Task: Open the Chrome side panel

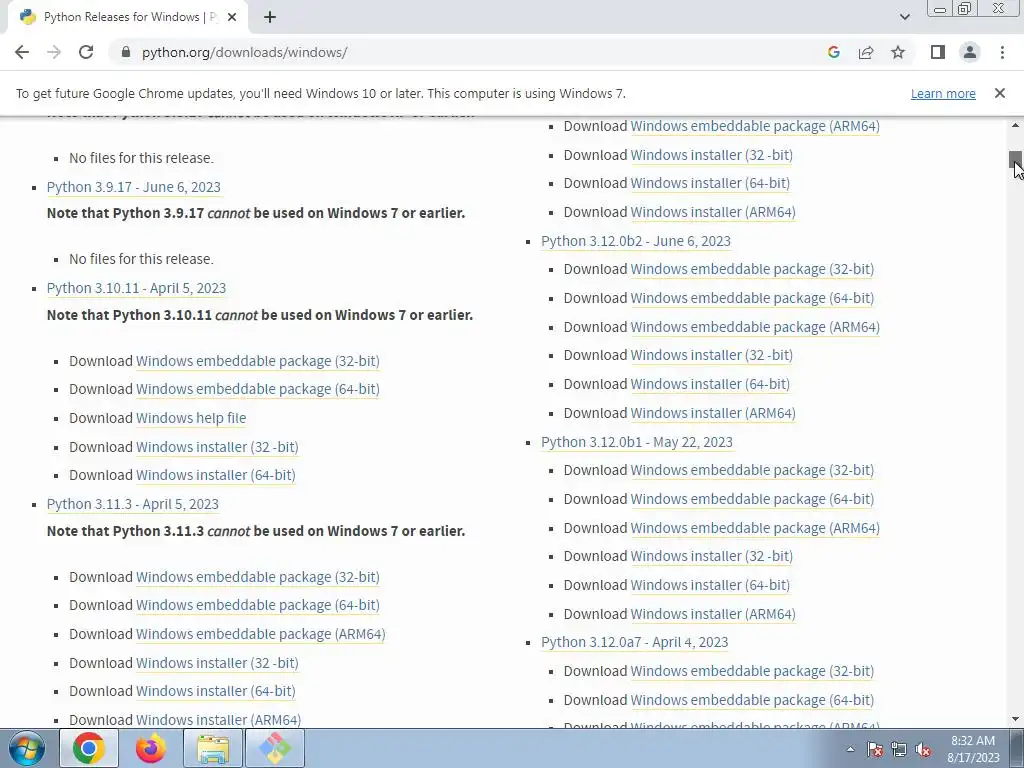Action: [938, 52]
